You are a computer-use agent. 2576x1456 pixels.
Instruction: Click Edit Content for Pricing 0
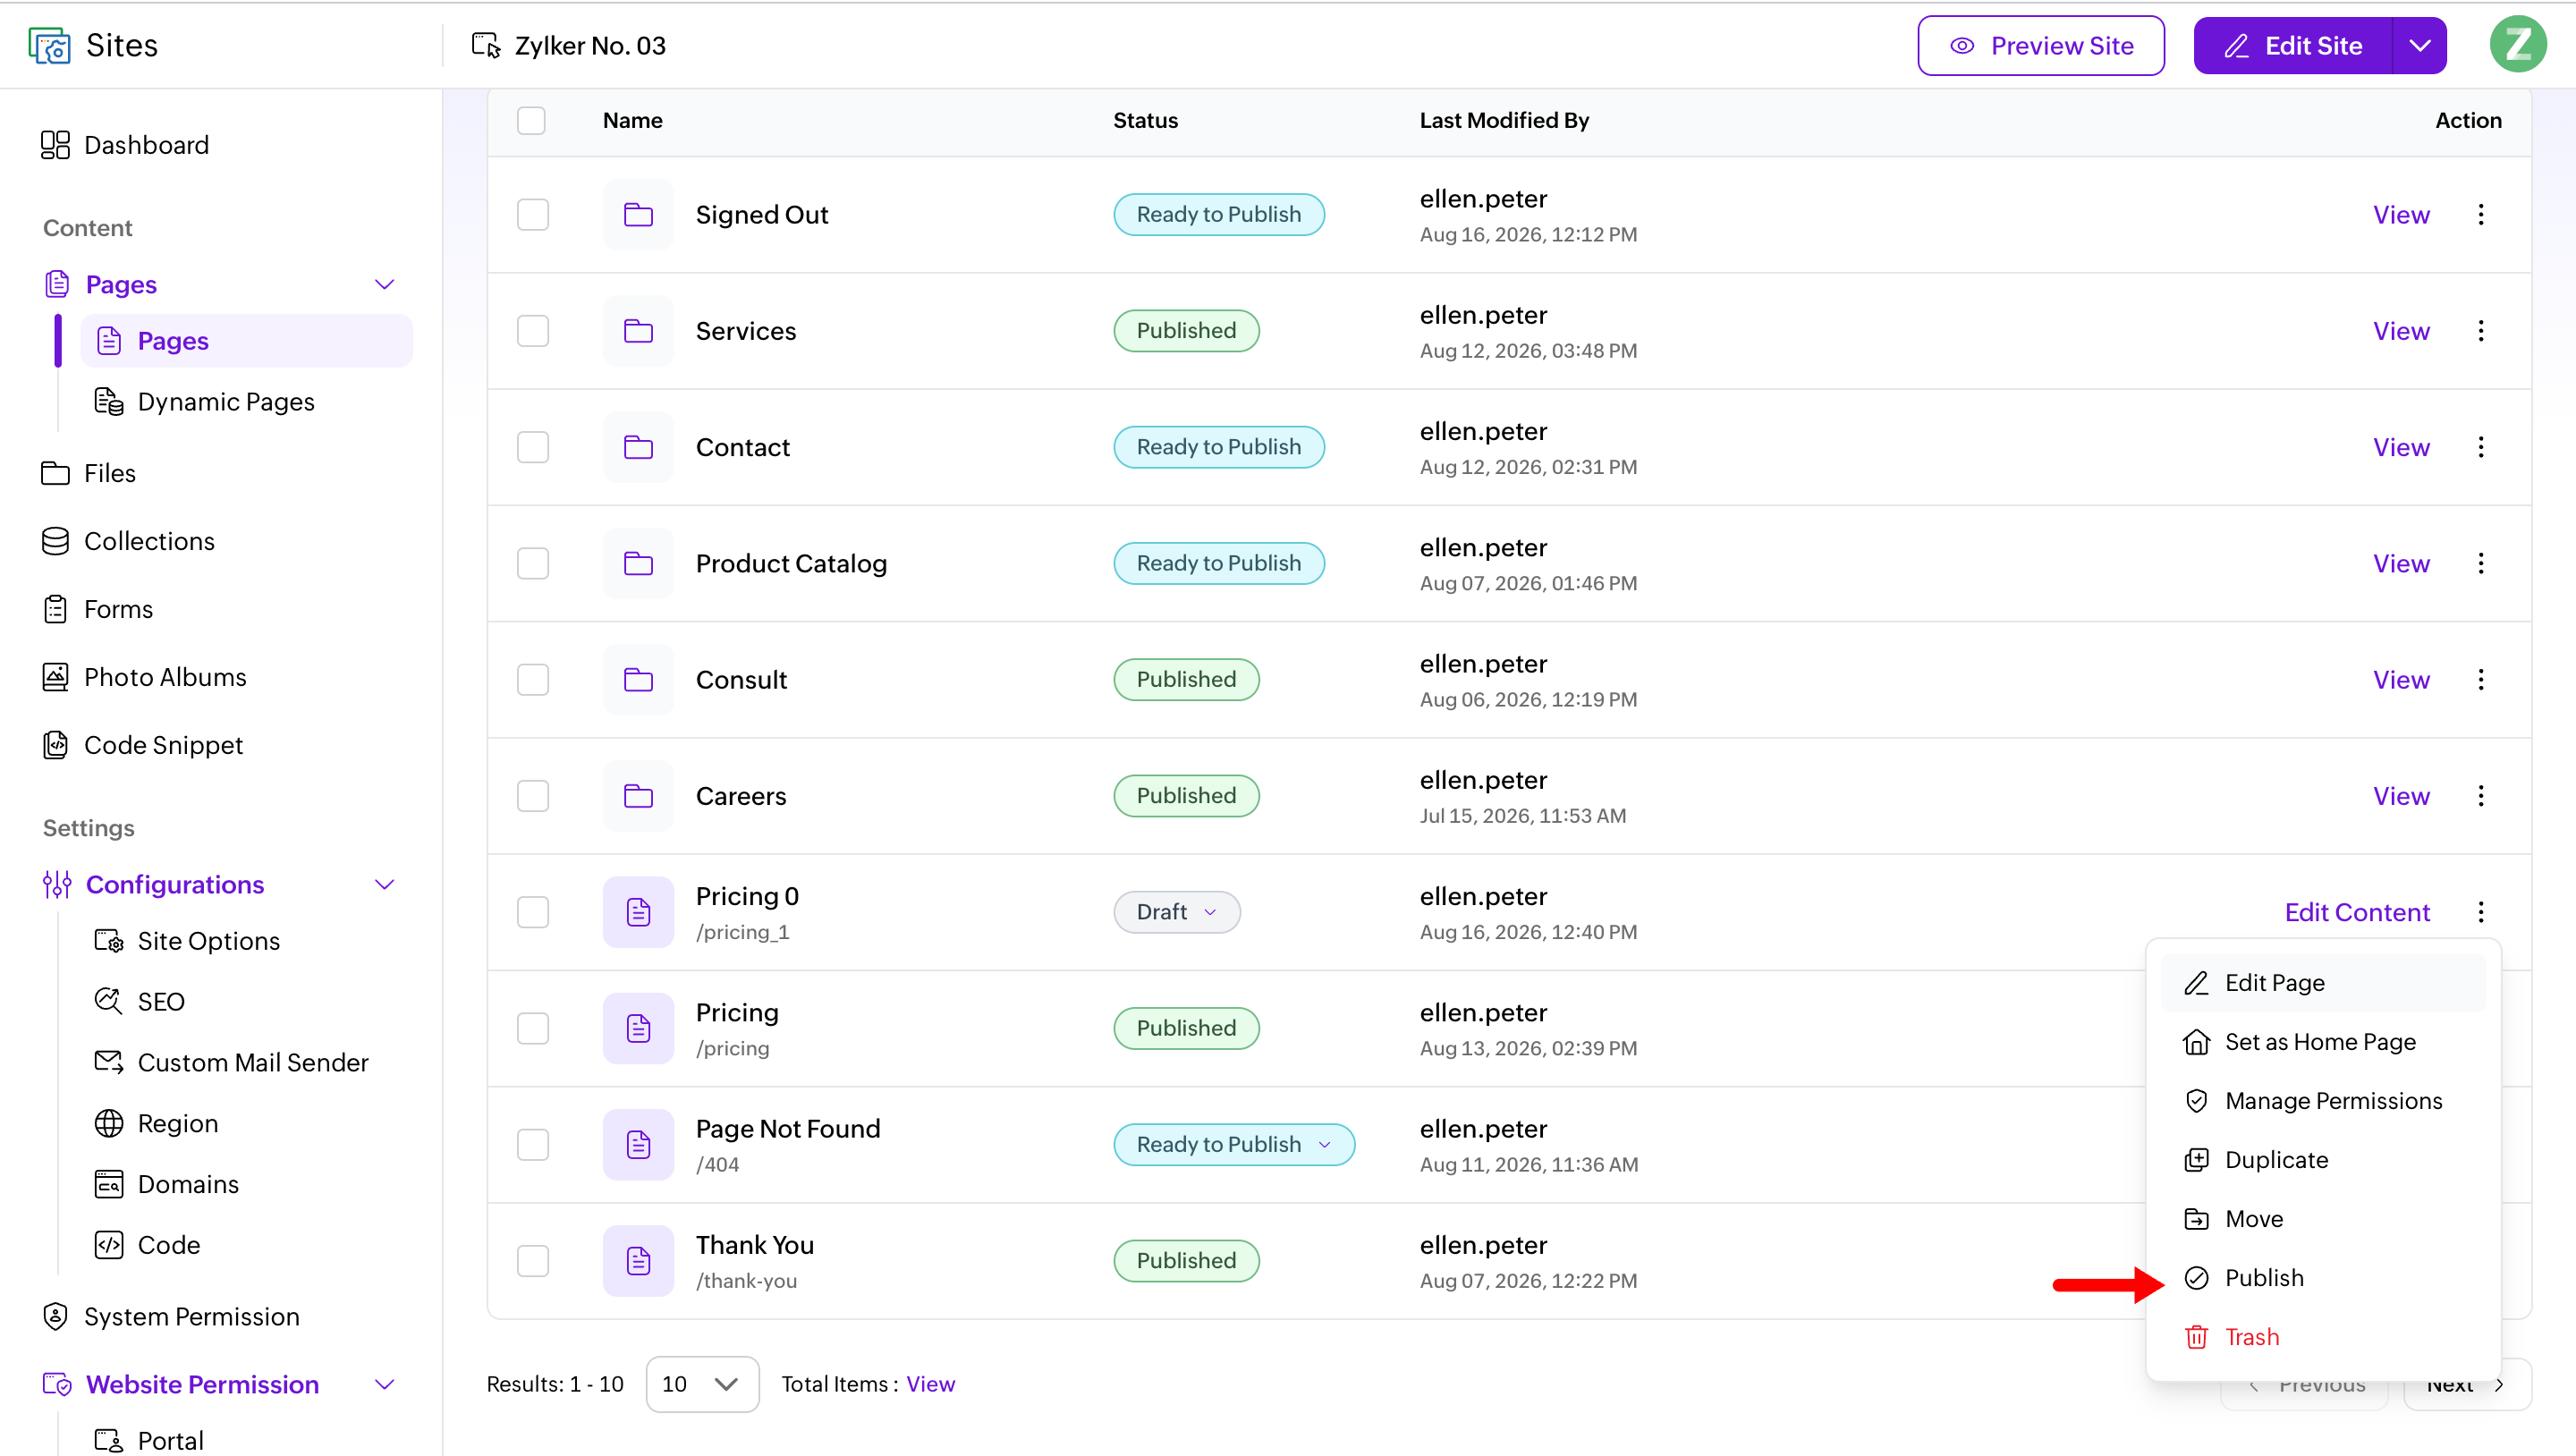pos(2357,912)
